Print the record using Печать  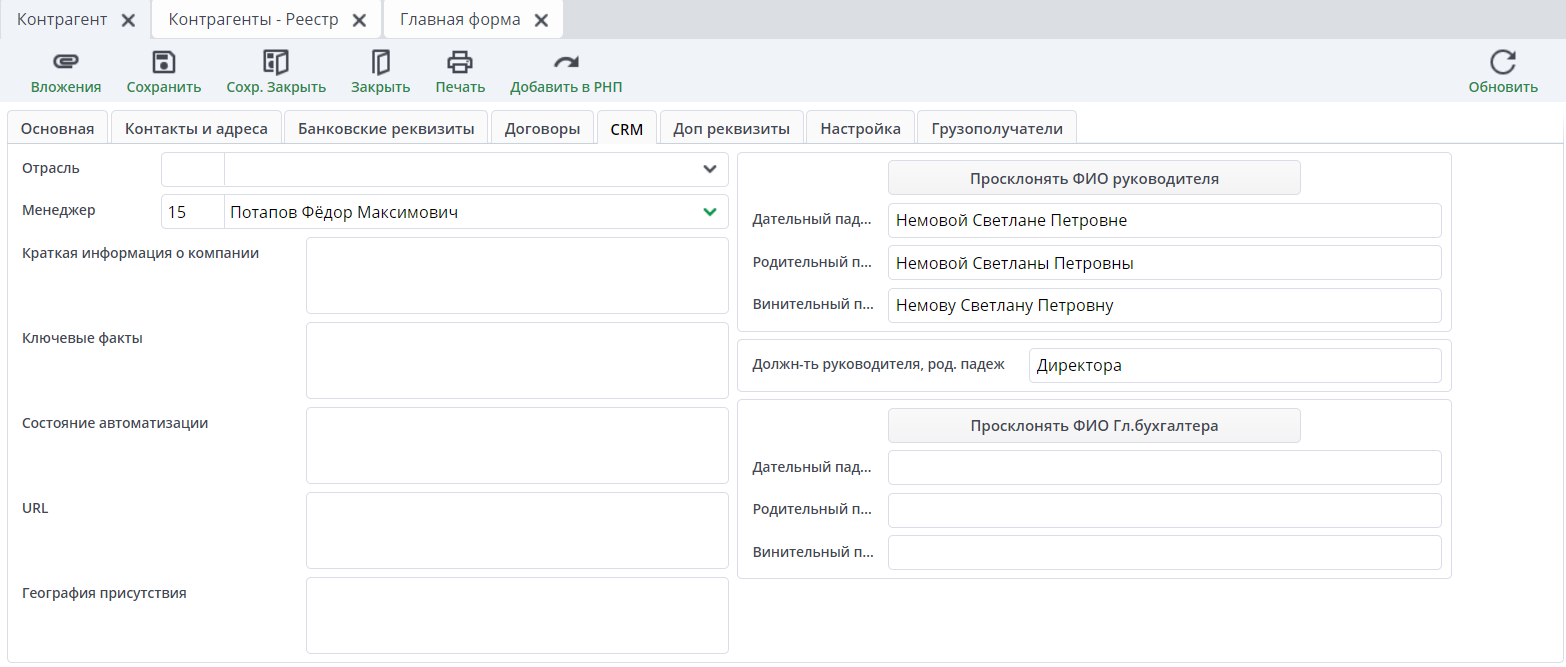pos(460,70)
